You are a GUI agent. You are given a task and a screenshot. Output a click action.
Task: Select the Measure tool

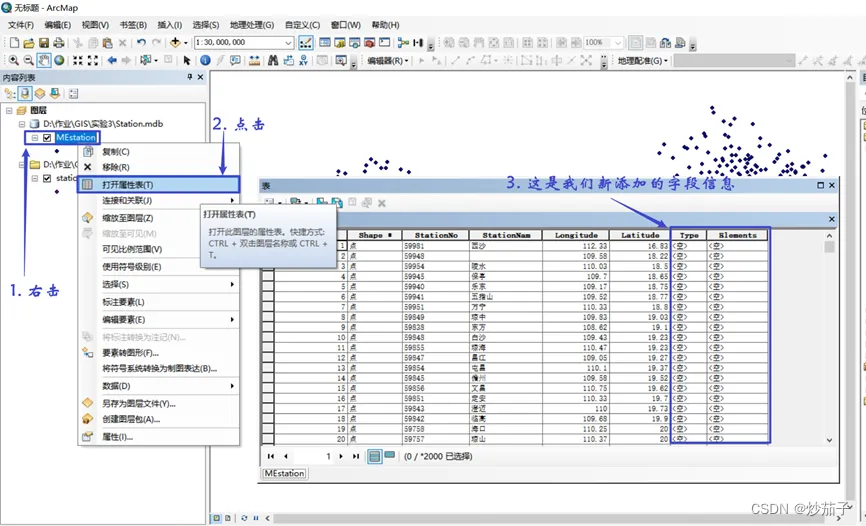click(x=254, y=60)
